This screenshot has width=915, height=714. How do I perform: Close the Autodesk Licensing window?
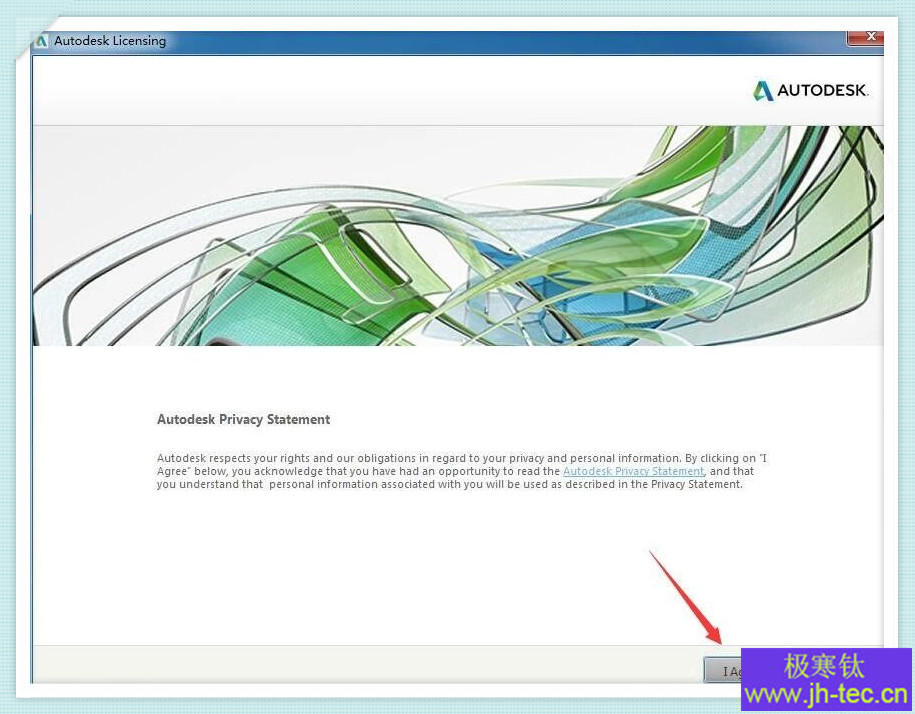pyautogui.click(x=865, y=37)
